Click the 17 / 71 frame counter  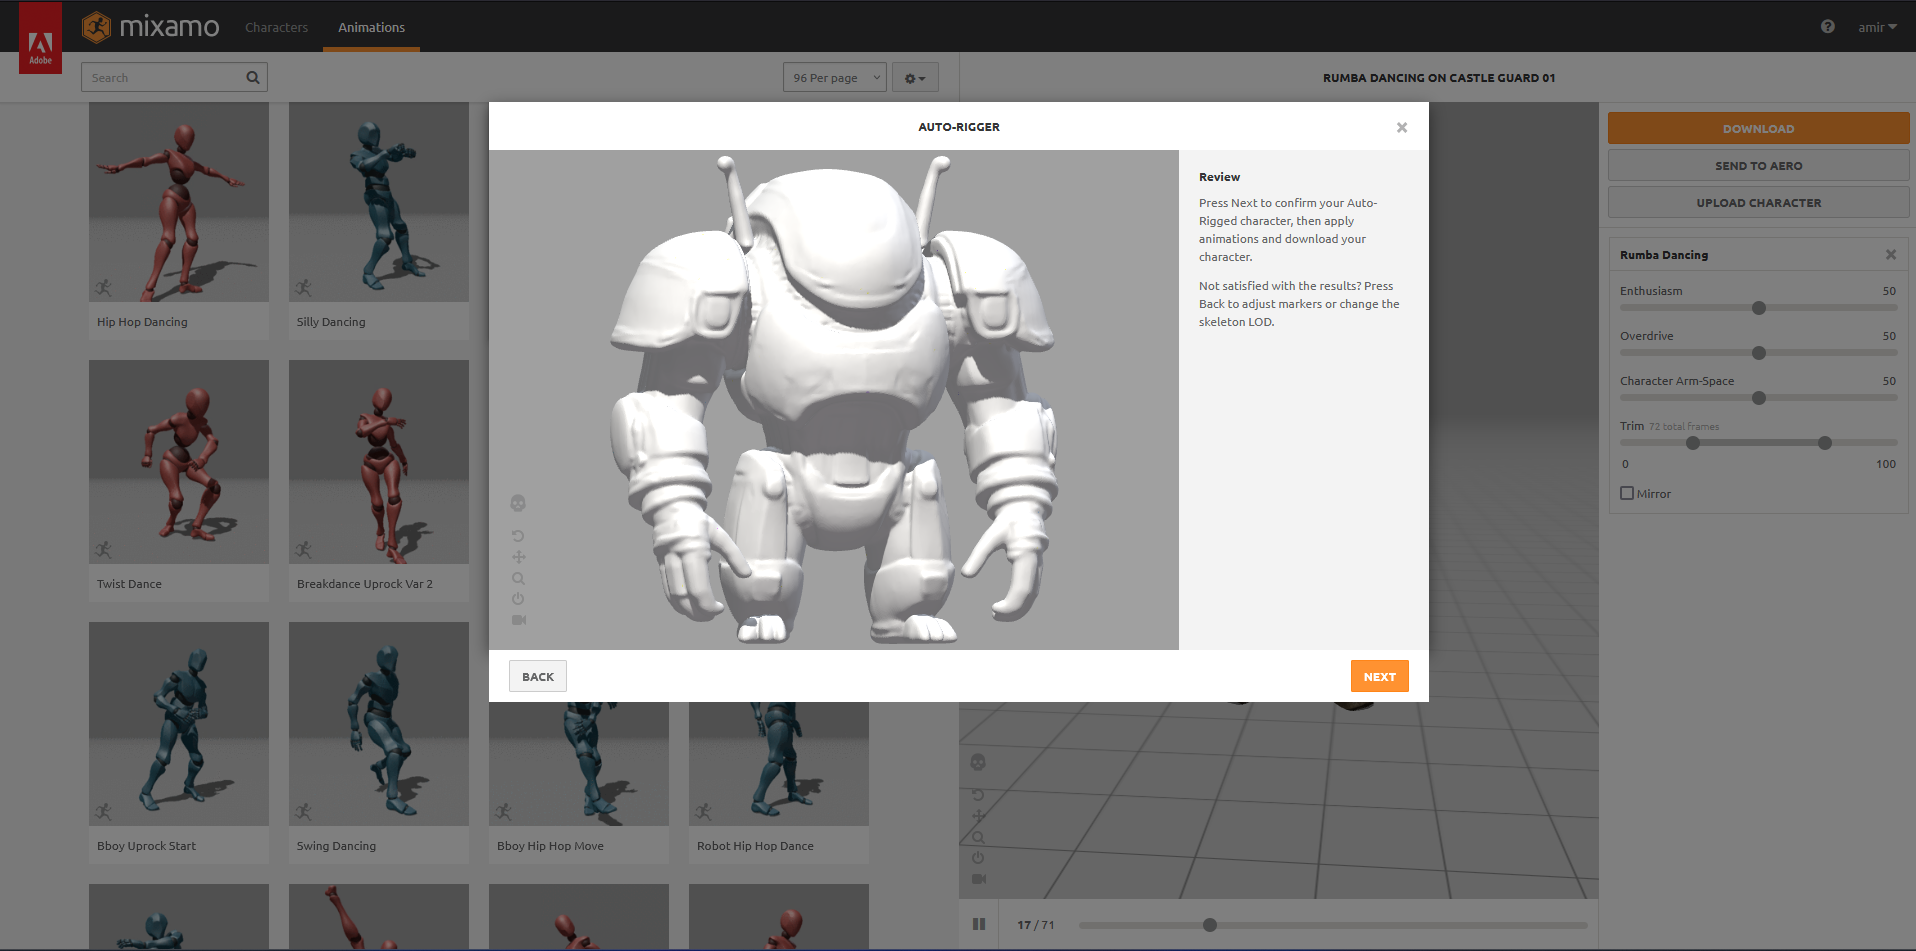pyautogui.click(x=1036, y=925)
